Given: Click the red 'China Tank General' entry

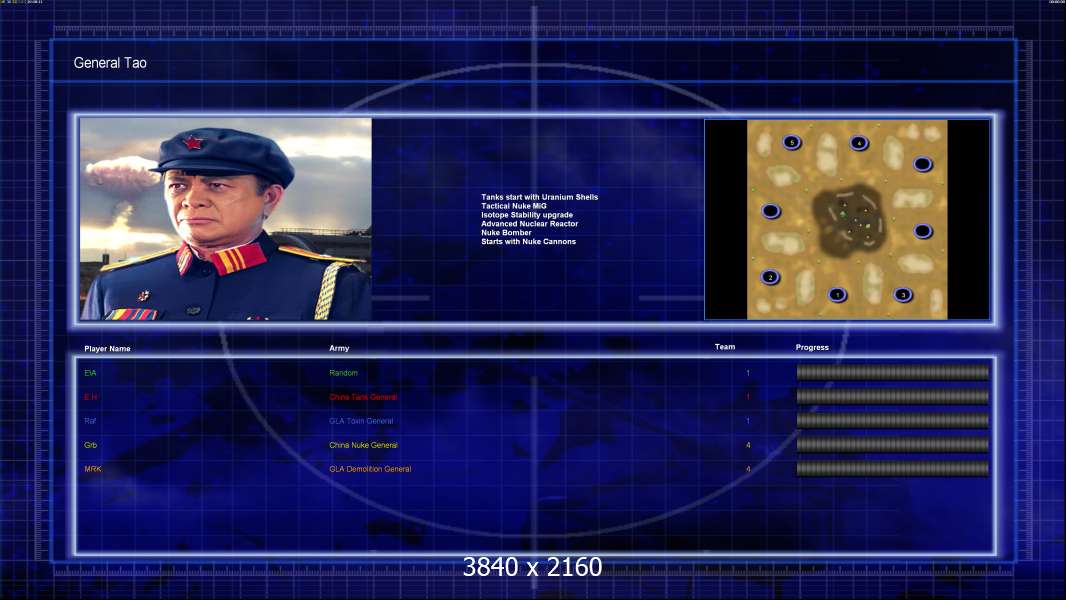Looking at the screenshot, I should 363,397.
